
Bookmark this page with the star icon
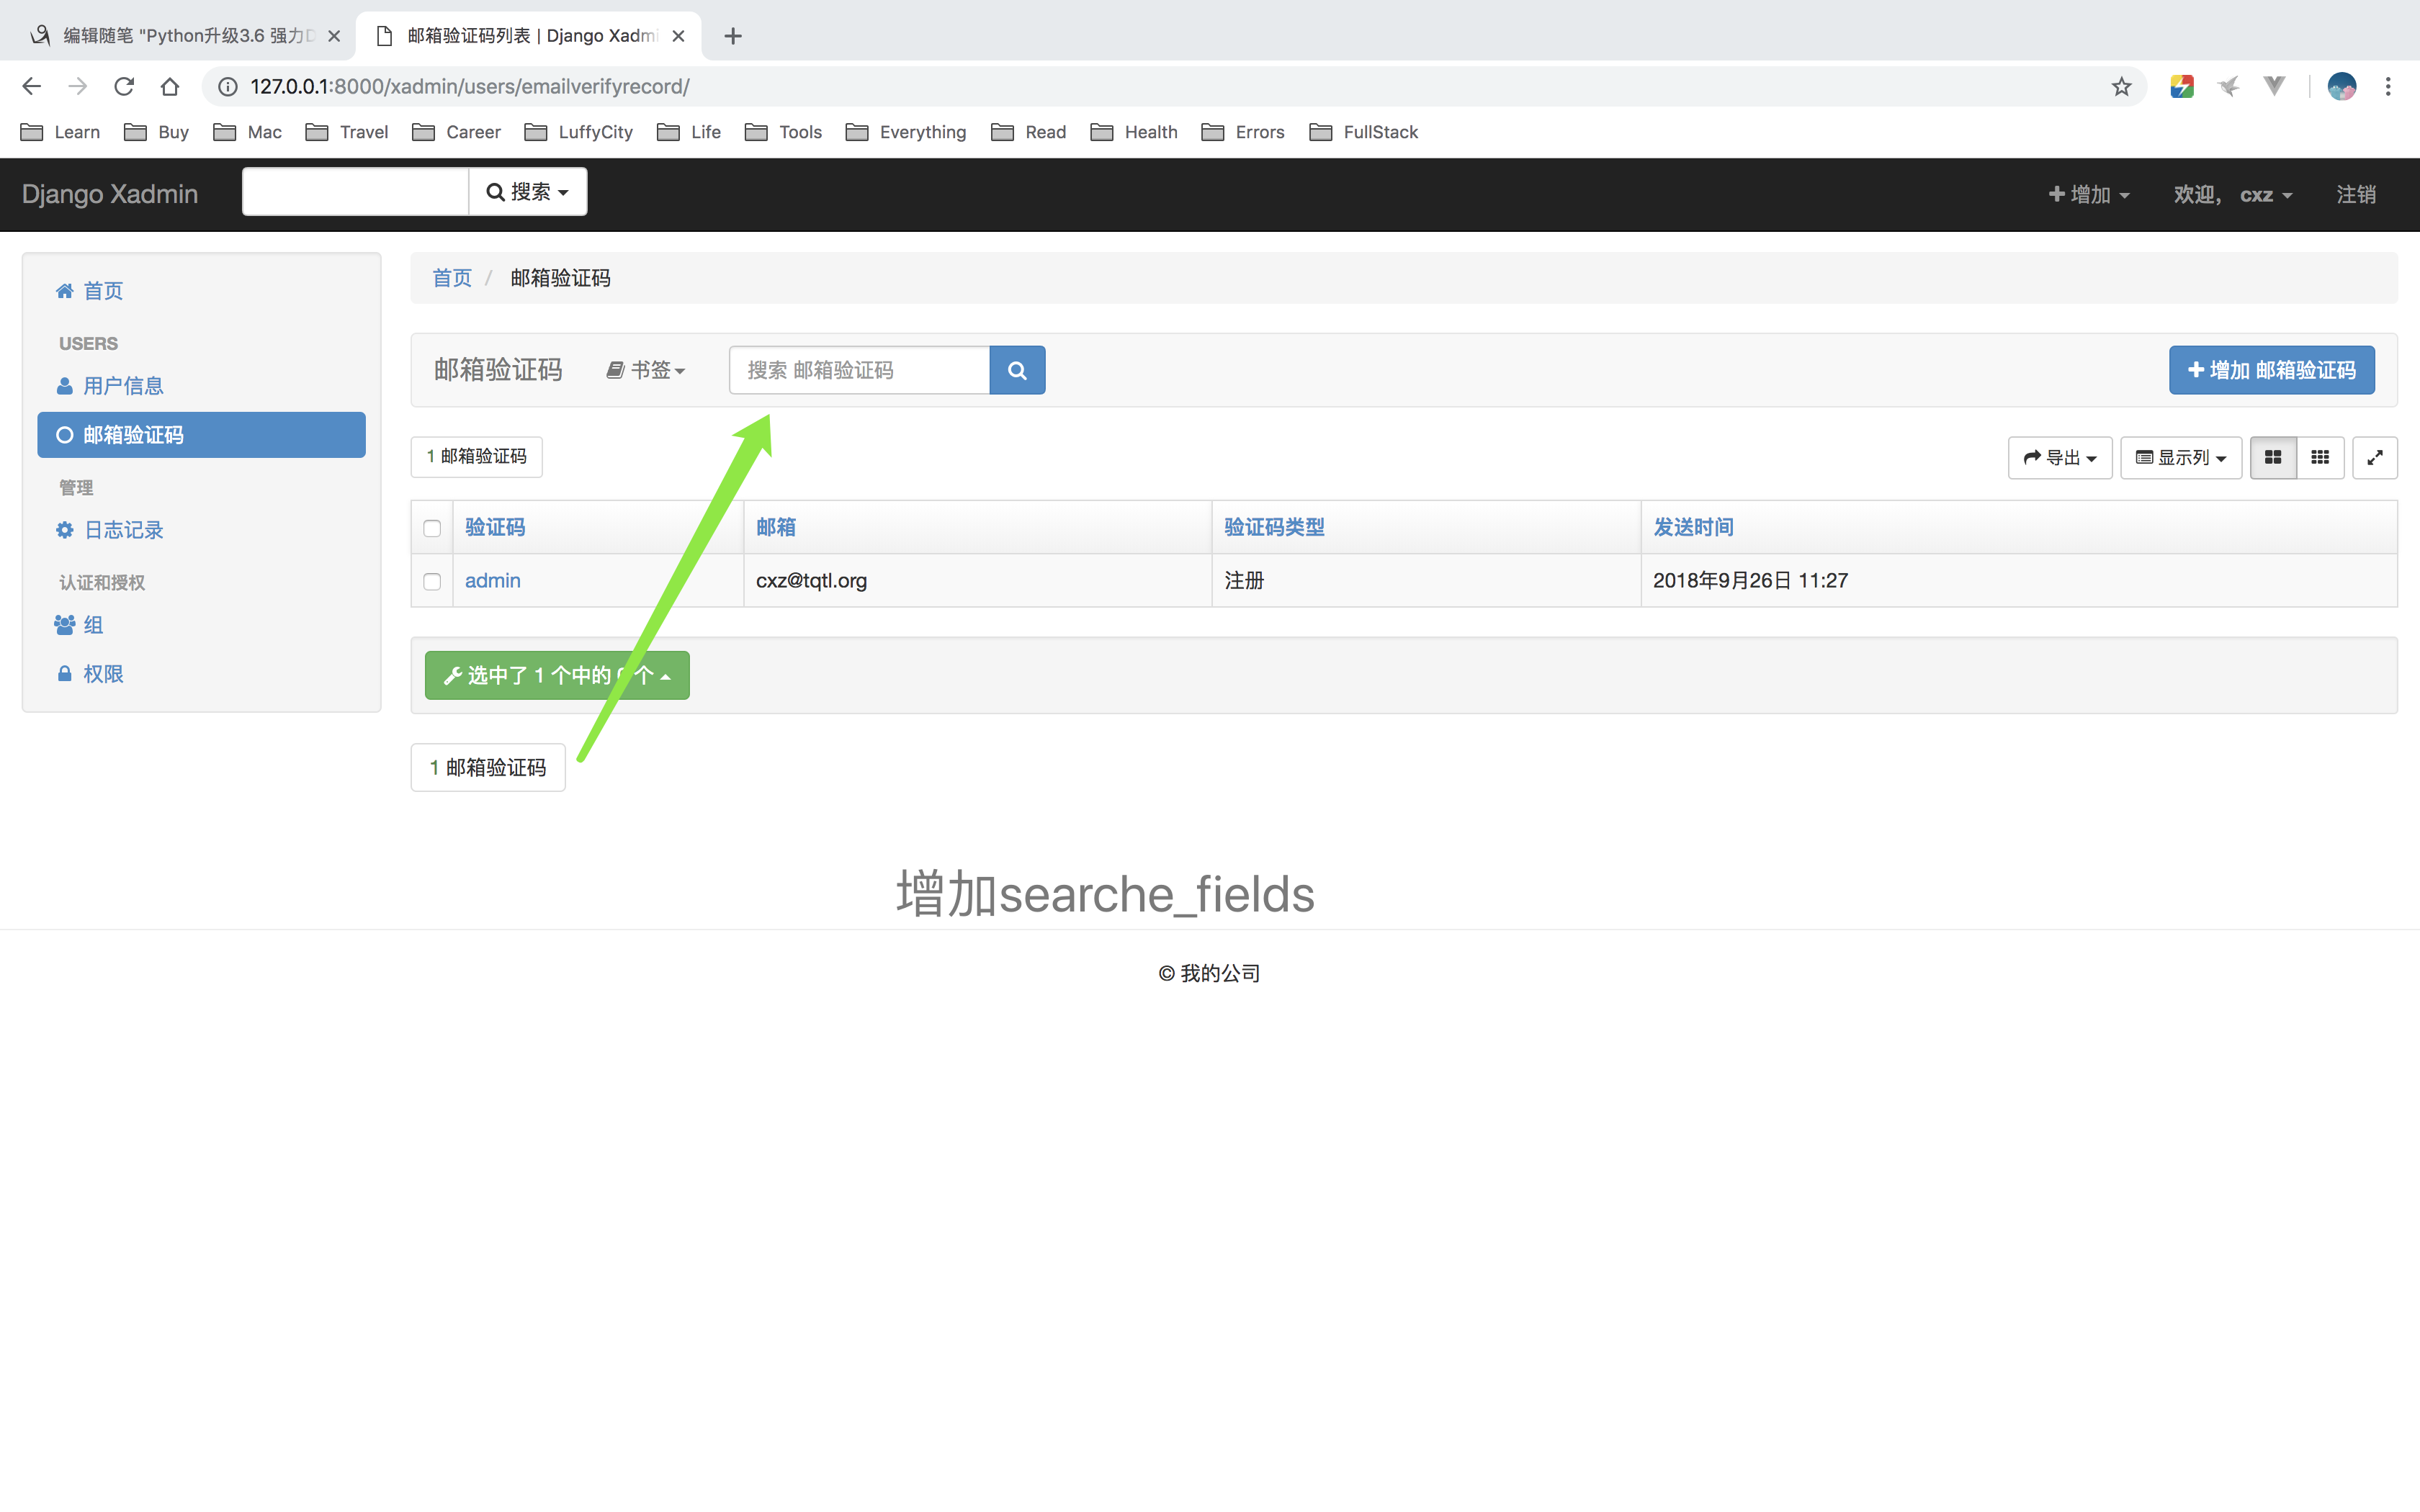point(2121,87)
